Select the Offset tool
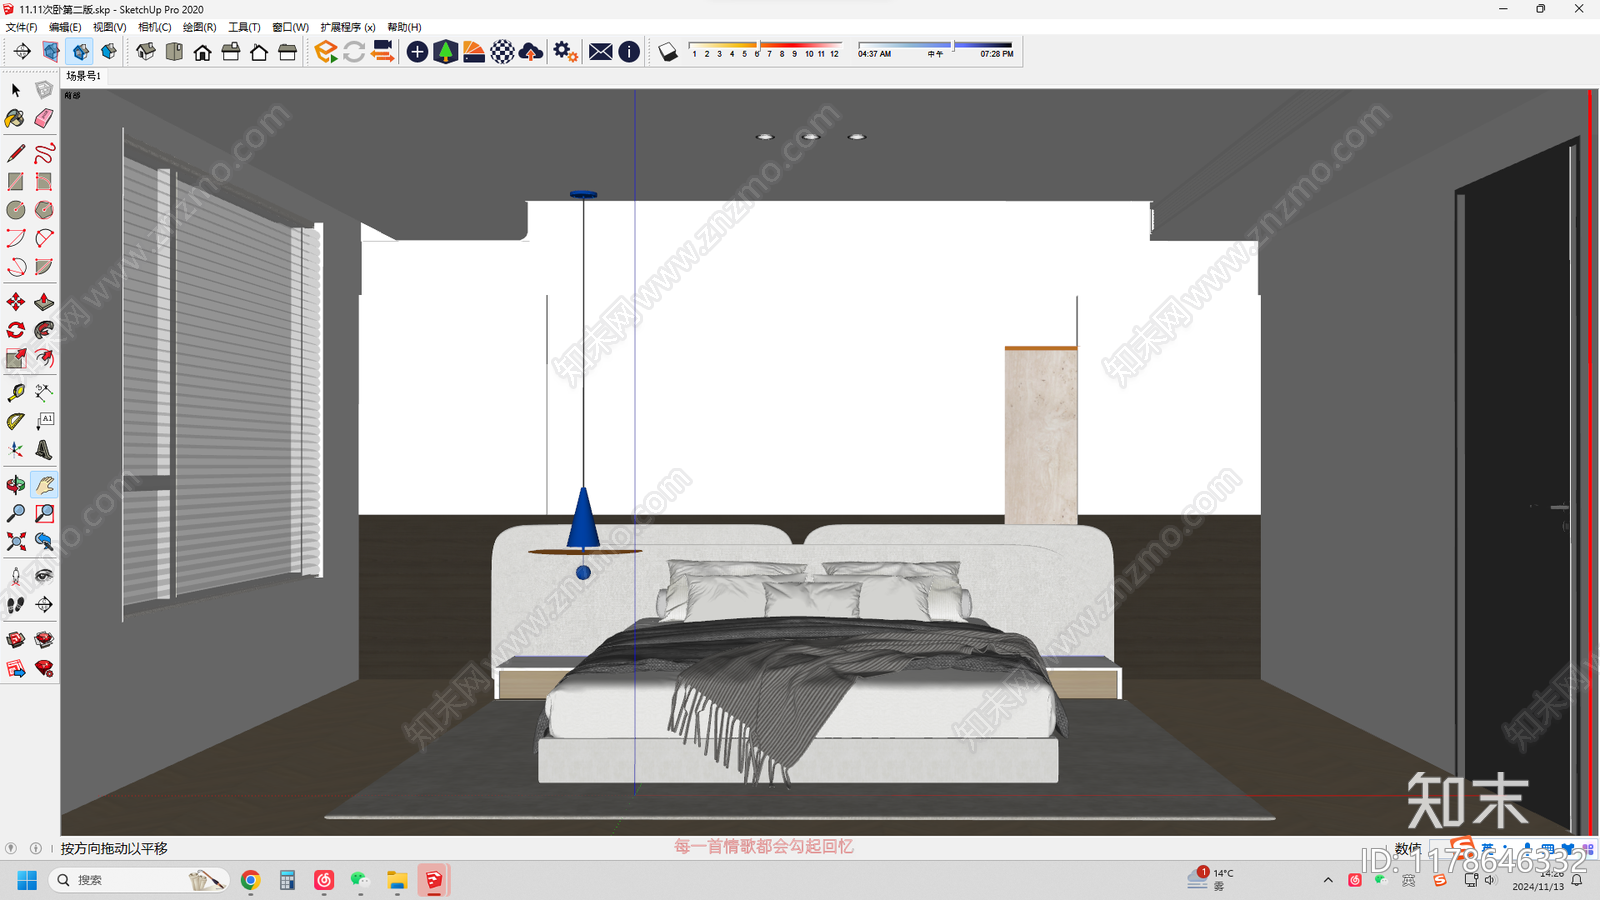1600x900 pixels. [44, 358]
